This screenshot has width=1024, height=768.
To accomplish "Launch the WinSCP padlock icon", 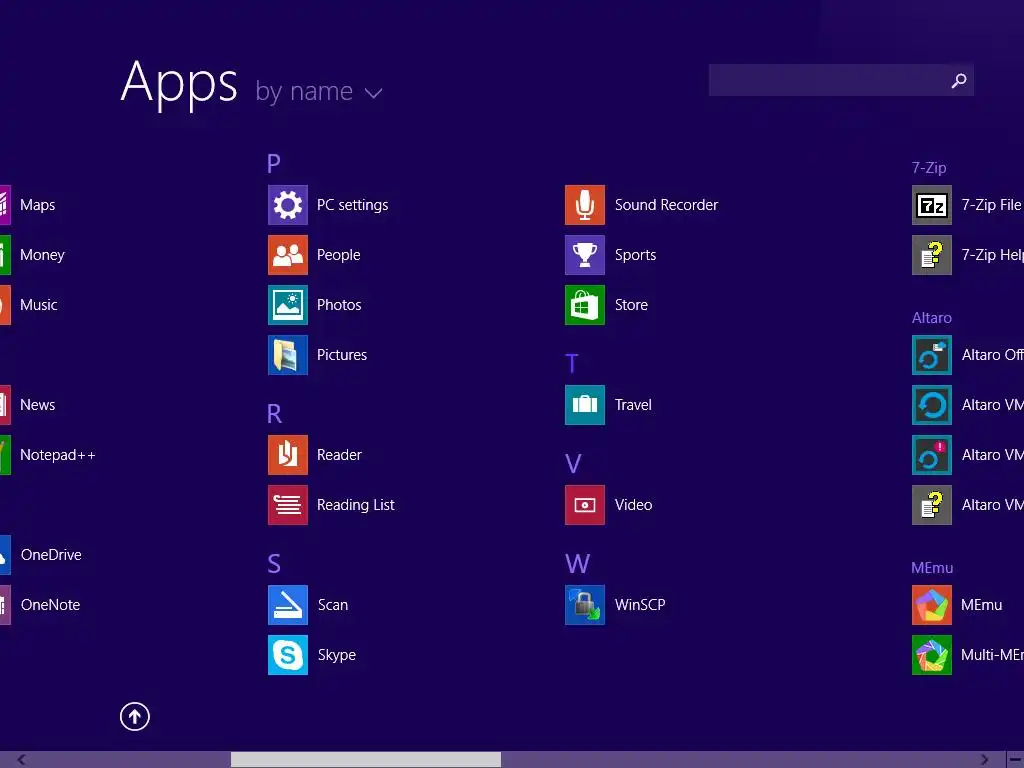I will (584, 605).
